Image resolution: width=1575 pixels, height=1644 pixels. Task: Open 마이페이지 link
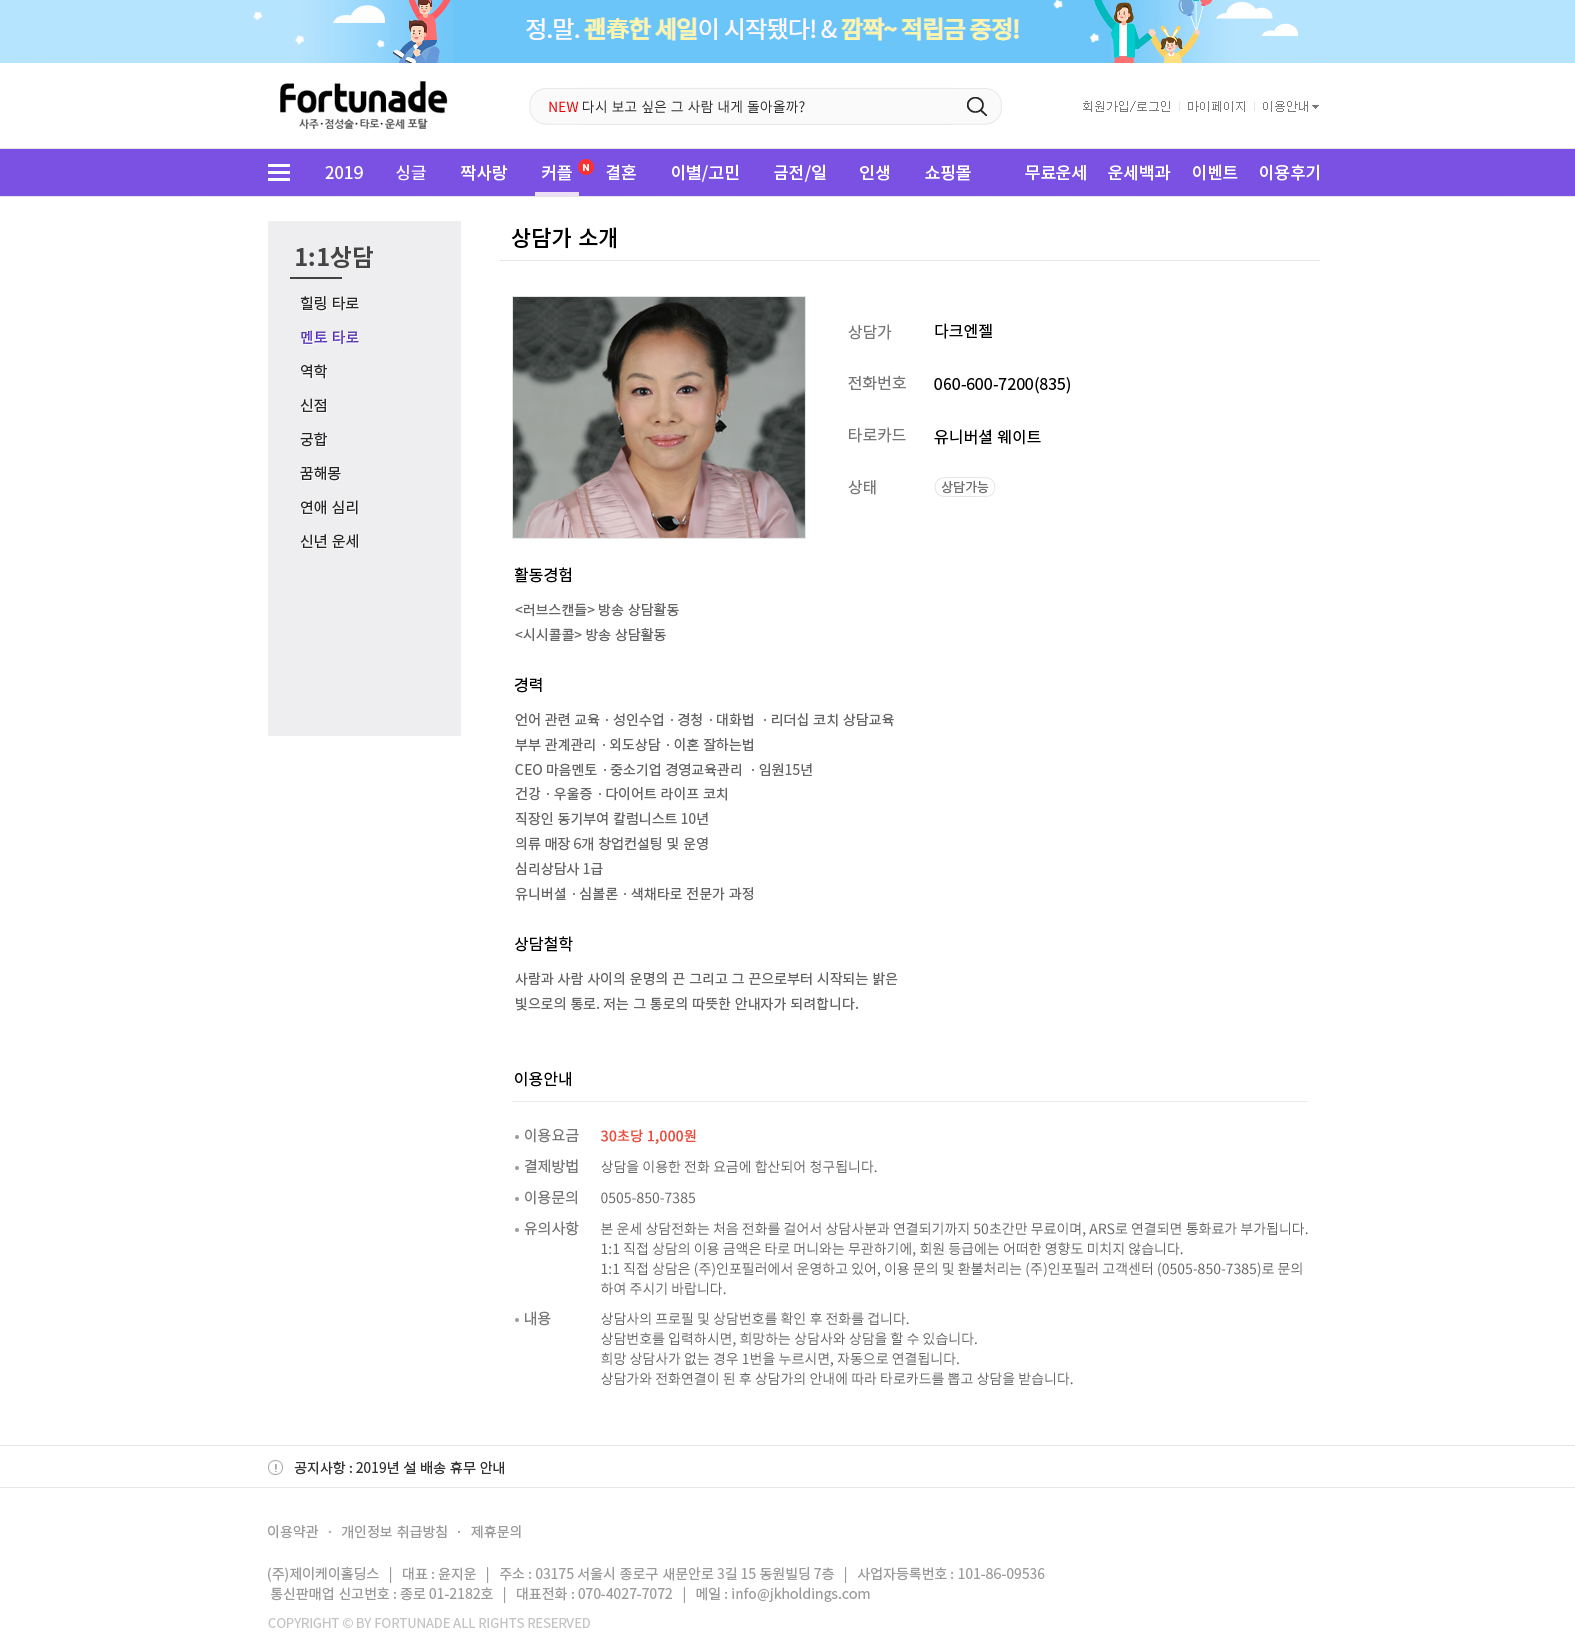click(1216, 107)
